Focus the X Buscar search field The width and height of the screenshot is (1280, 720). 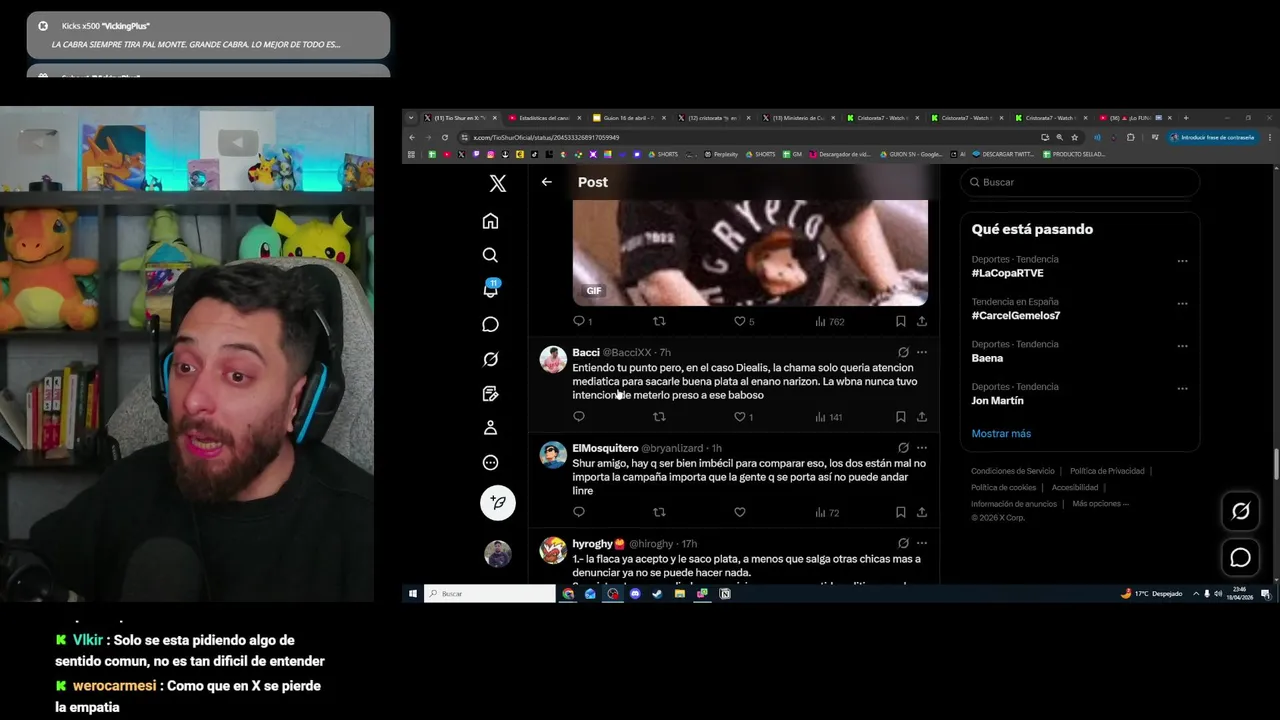(1080, 182)
